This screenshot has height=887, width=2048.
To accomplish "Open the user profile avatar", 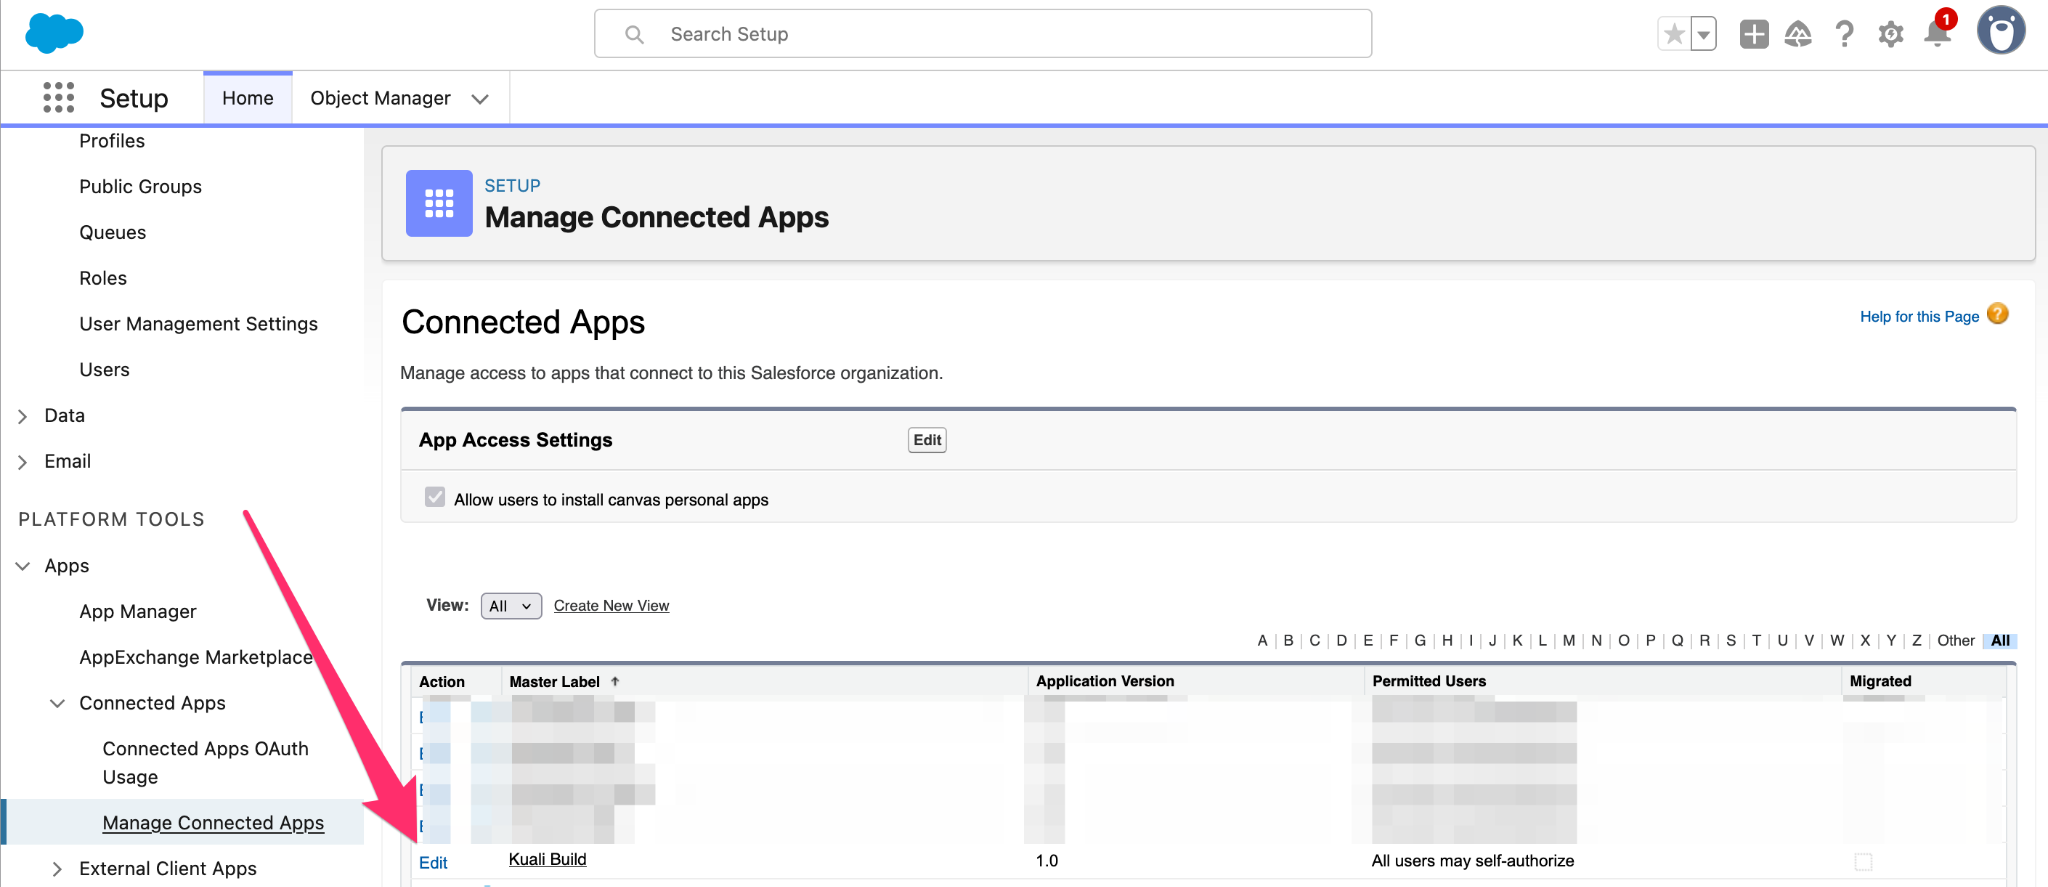I will pyautogui.click(x=2001, y=31).
